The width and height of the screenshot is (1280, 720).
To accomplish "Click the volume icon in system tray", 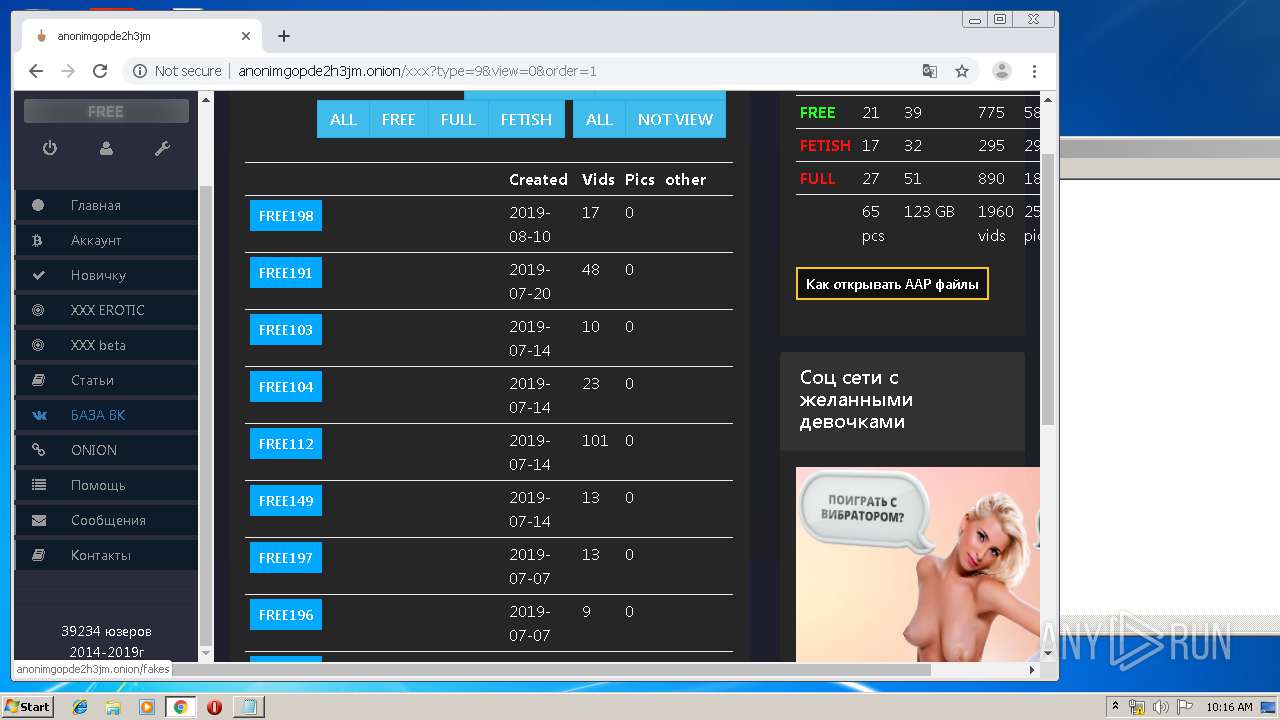I will 1161,707.
